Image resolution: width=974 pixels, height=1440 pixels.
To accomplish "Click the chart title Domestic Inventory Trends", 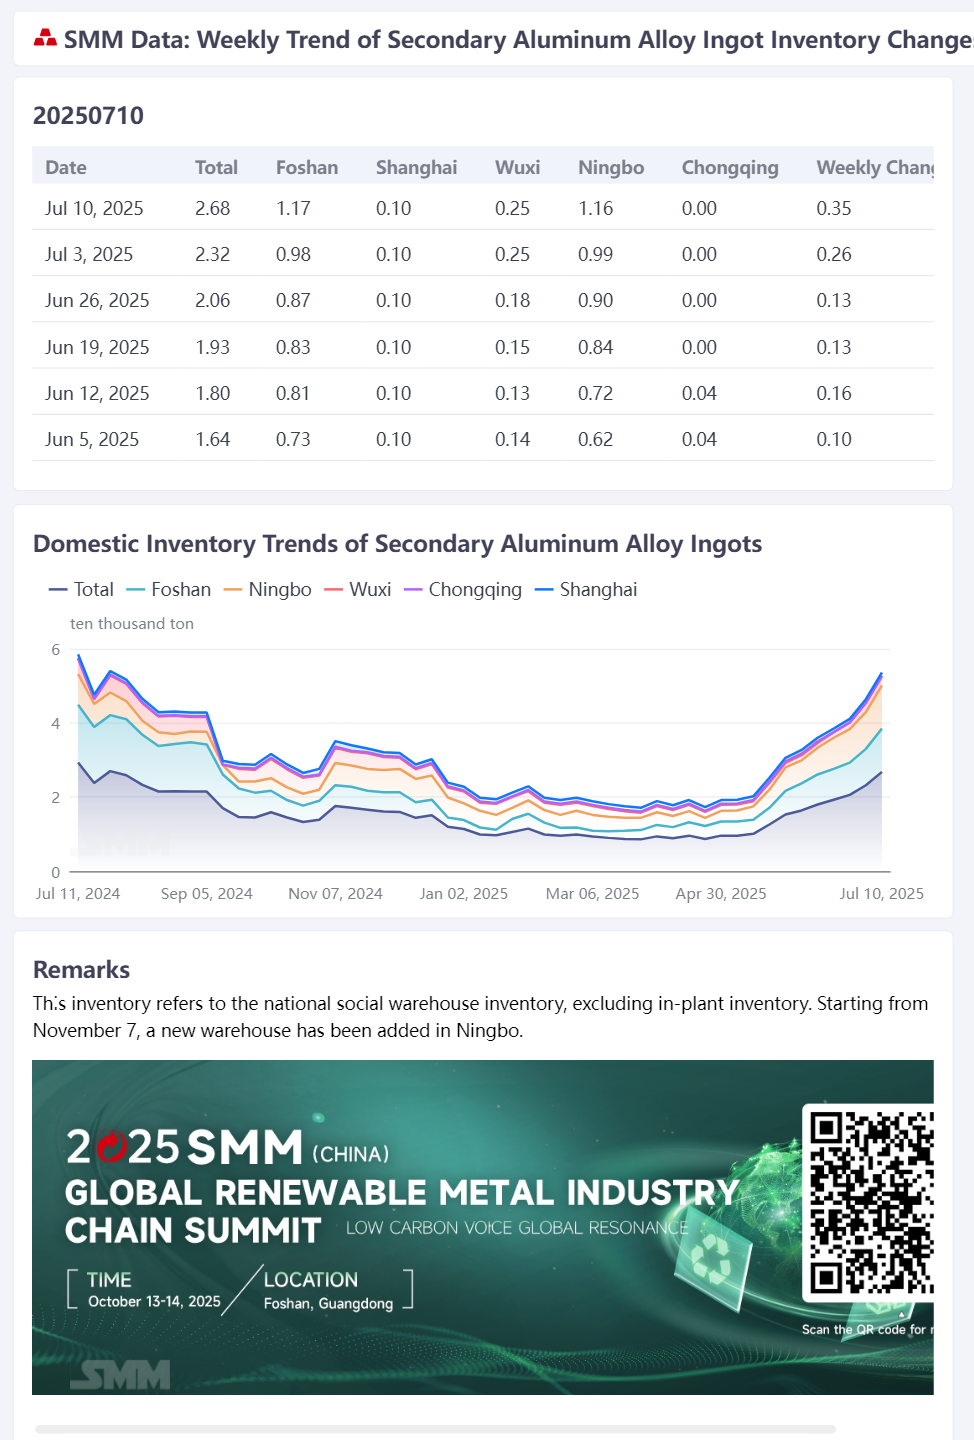I will [x=397, y=543].
